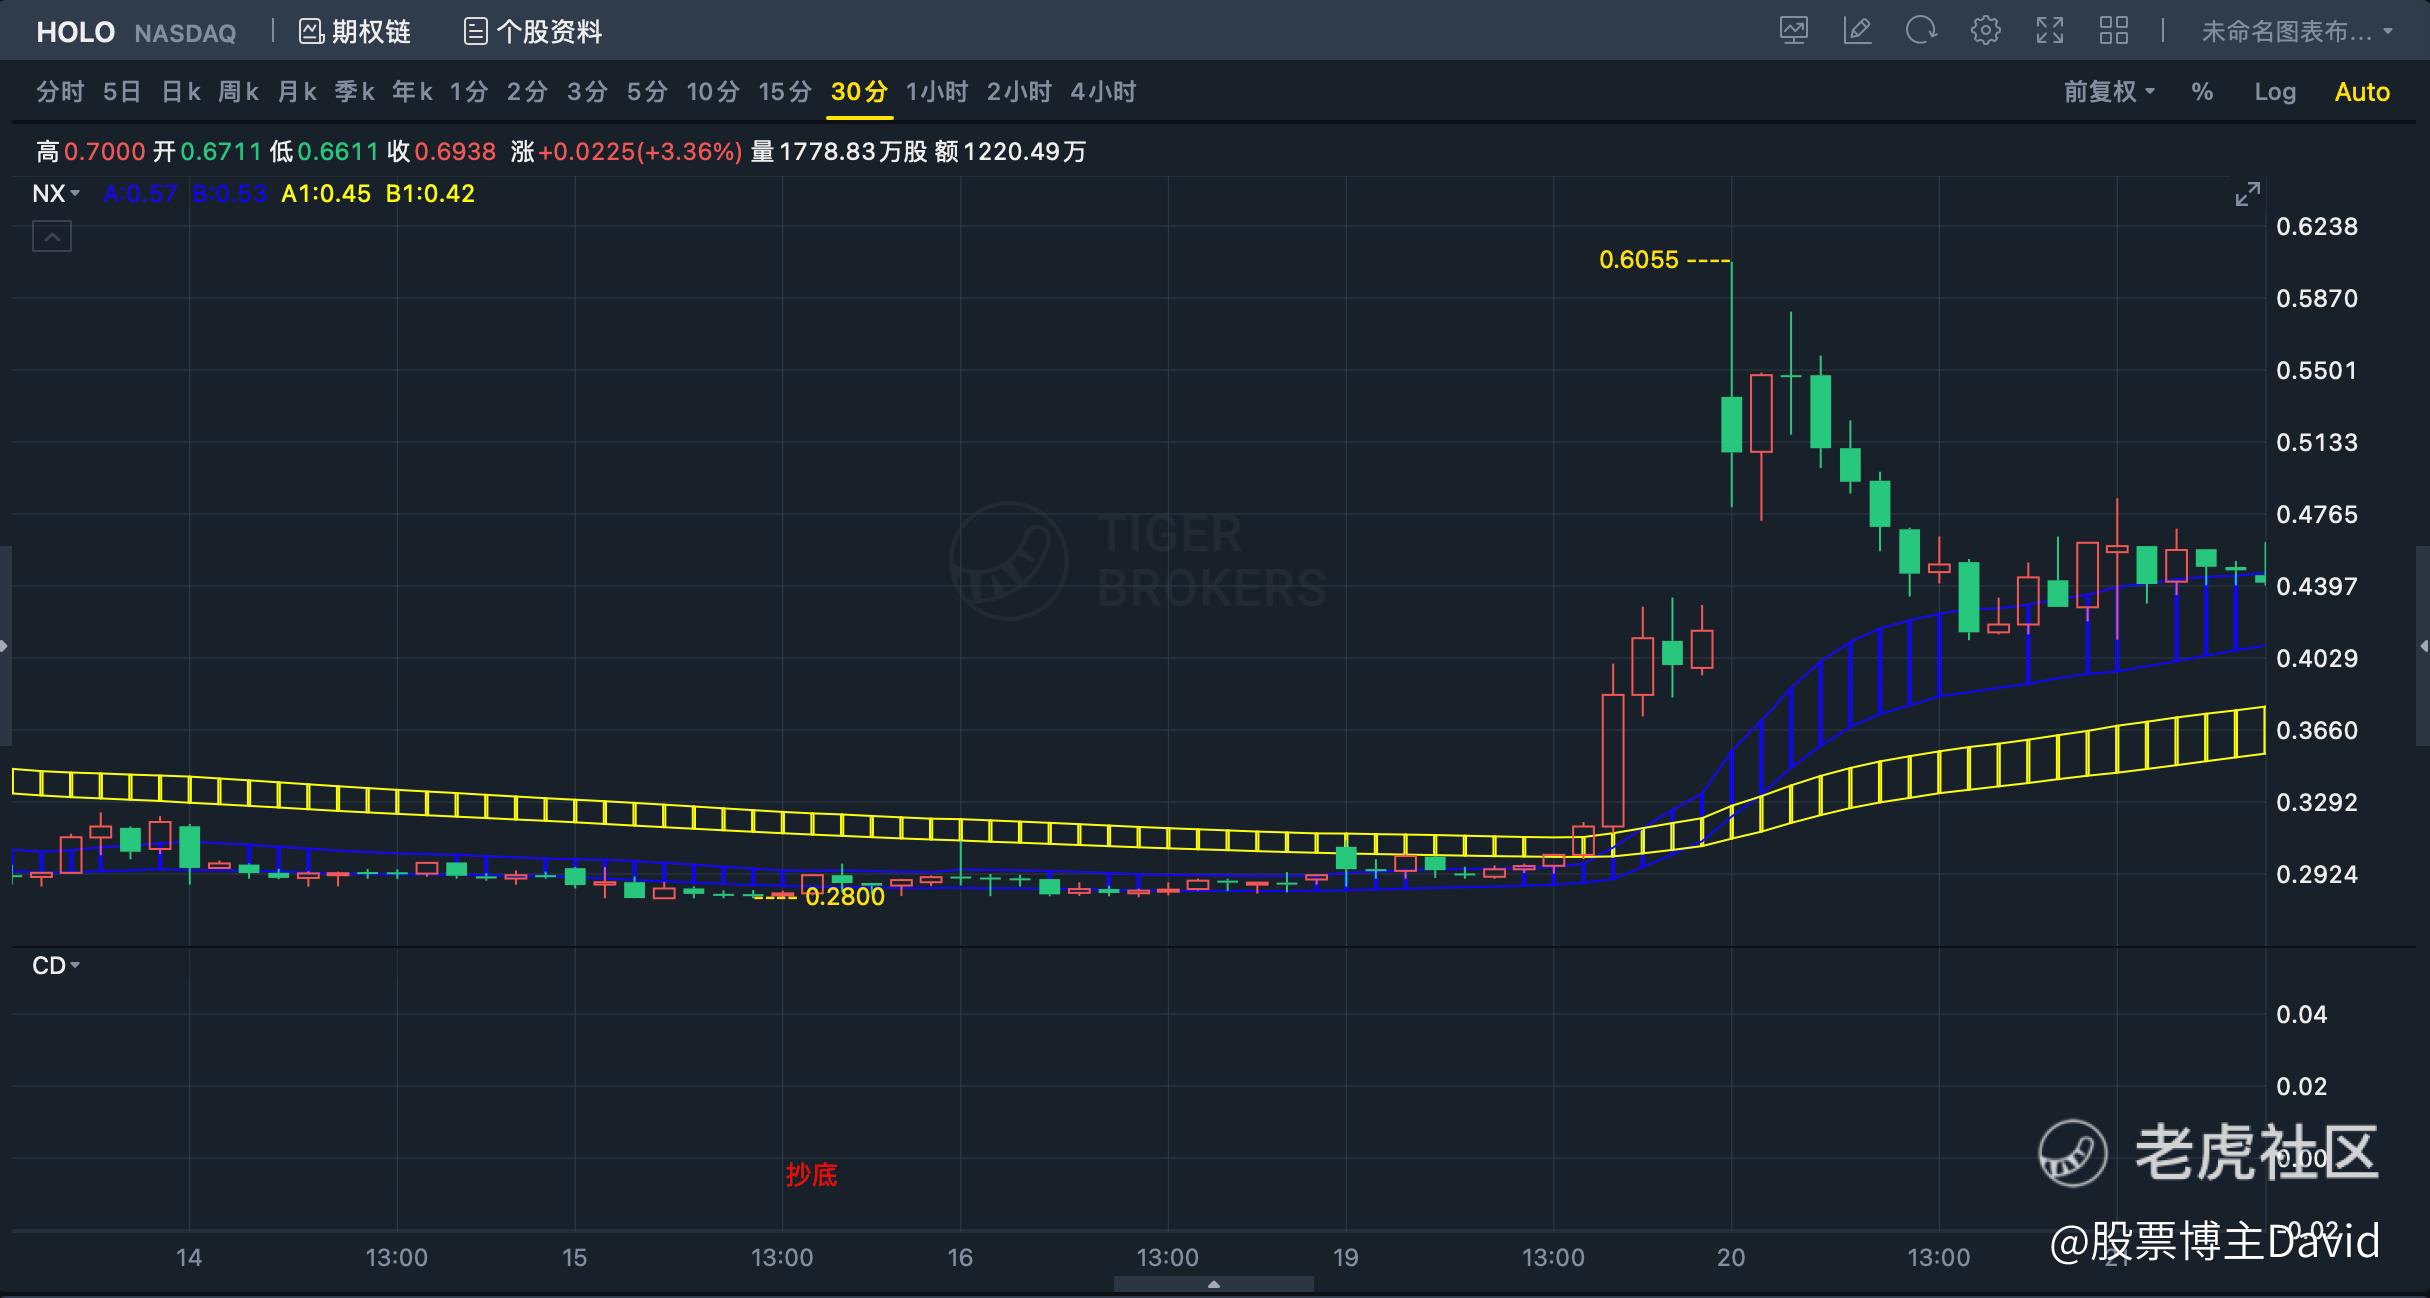Image resolution: width=2430 pixels, height=1298 pixels.
Task: Toggle Log scale mode
Action: tap(2274, 92)
